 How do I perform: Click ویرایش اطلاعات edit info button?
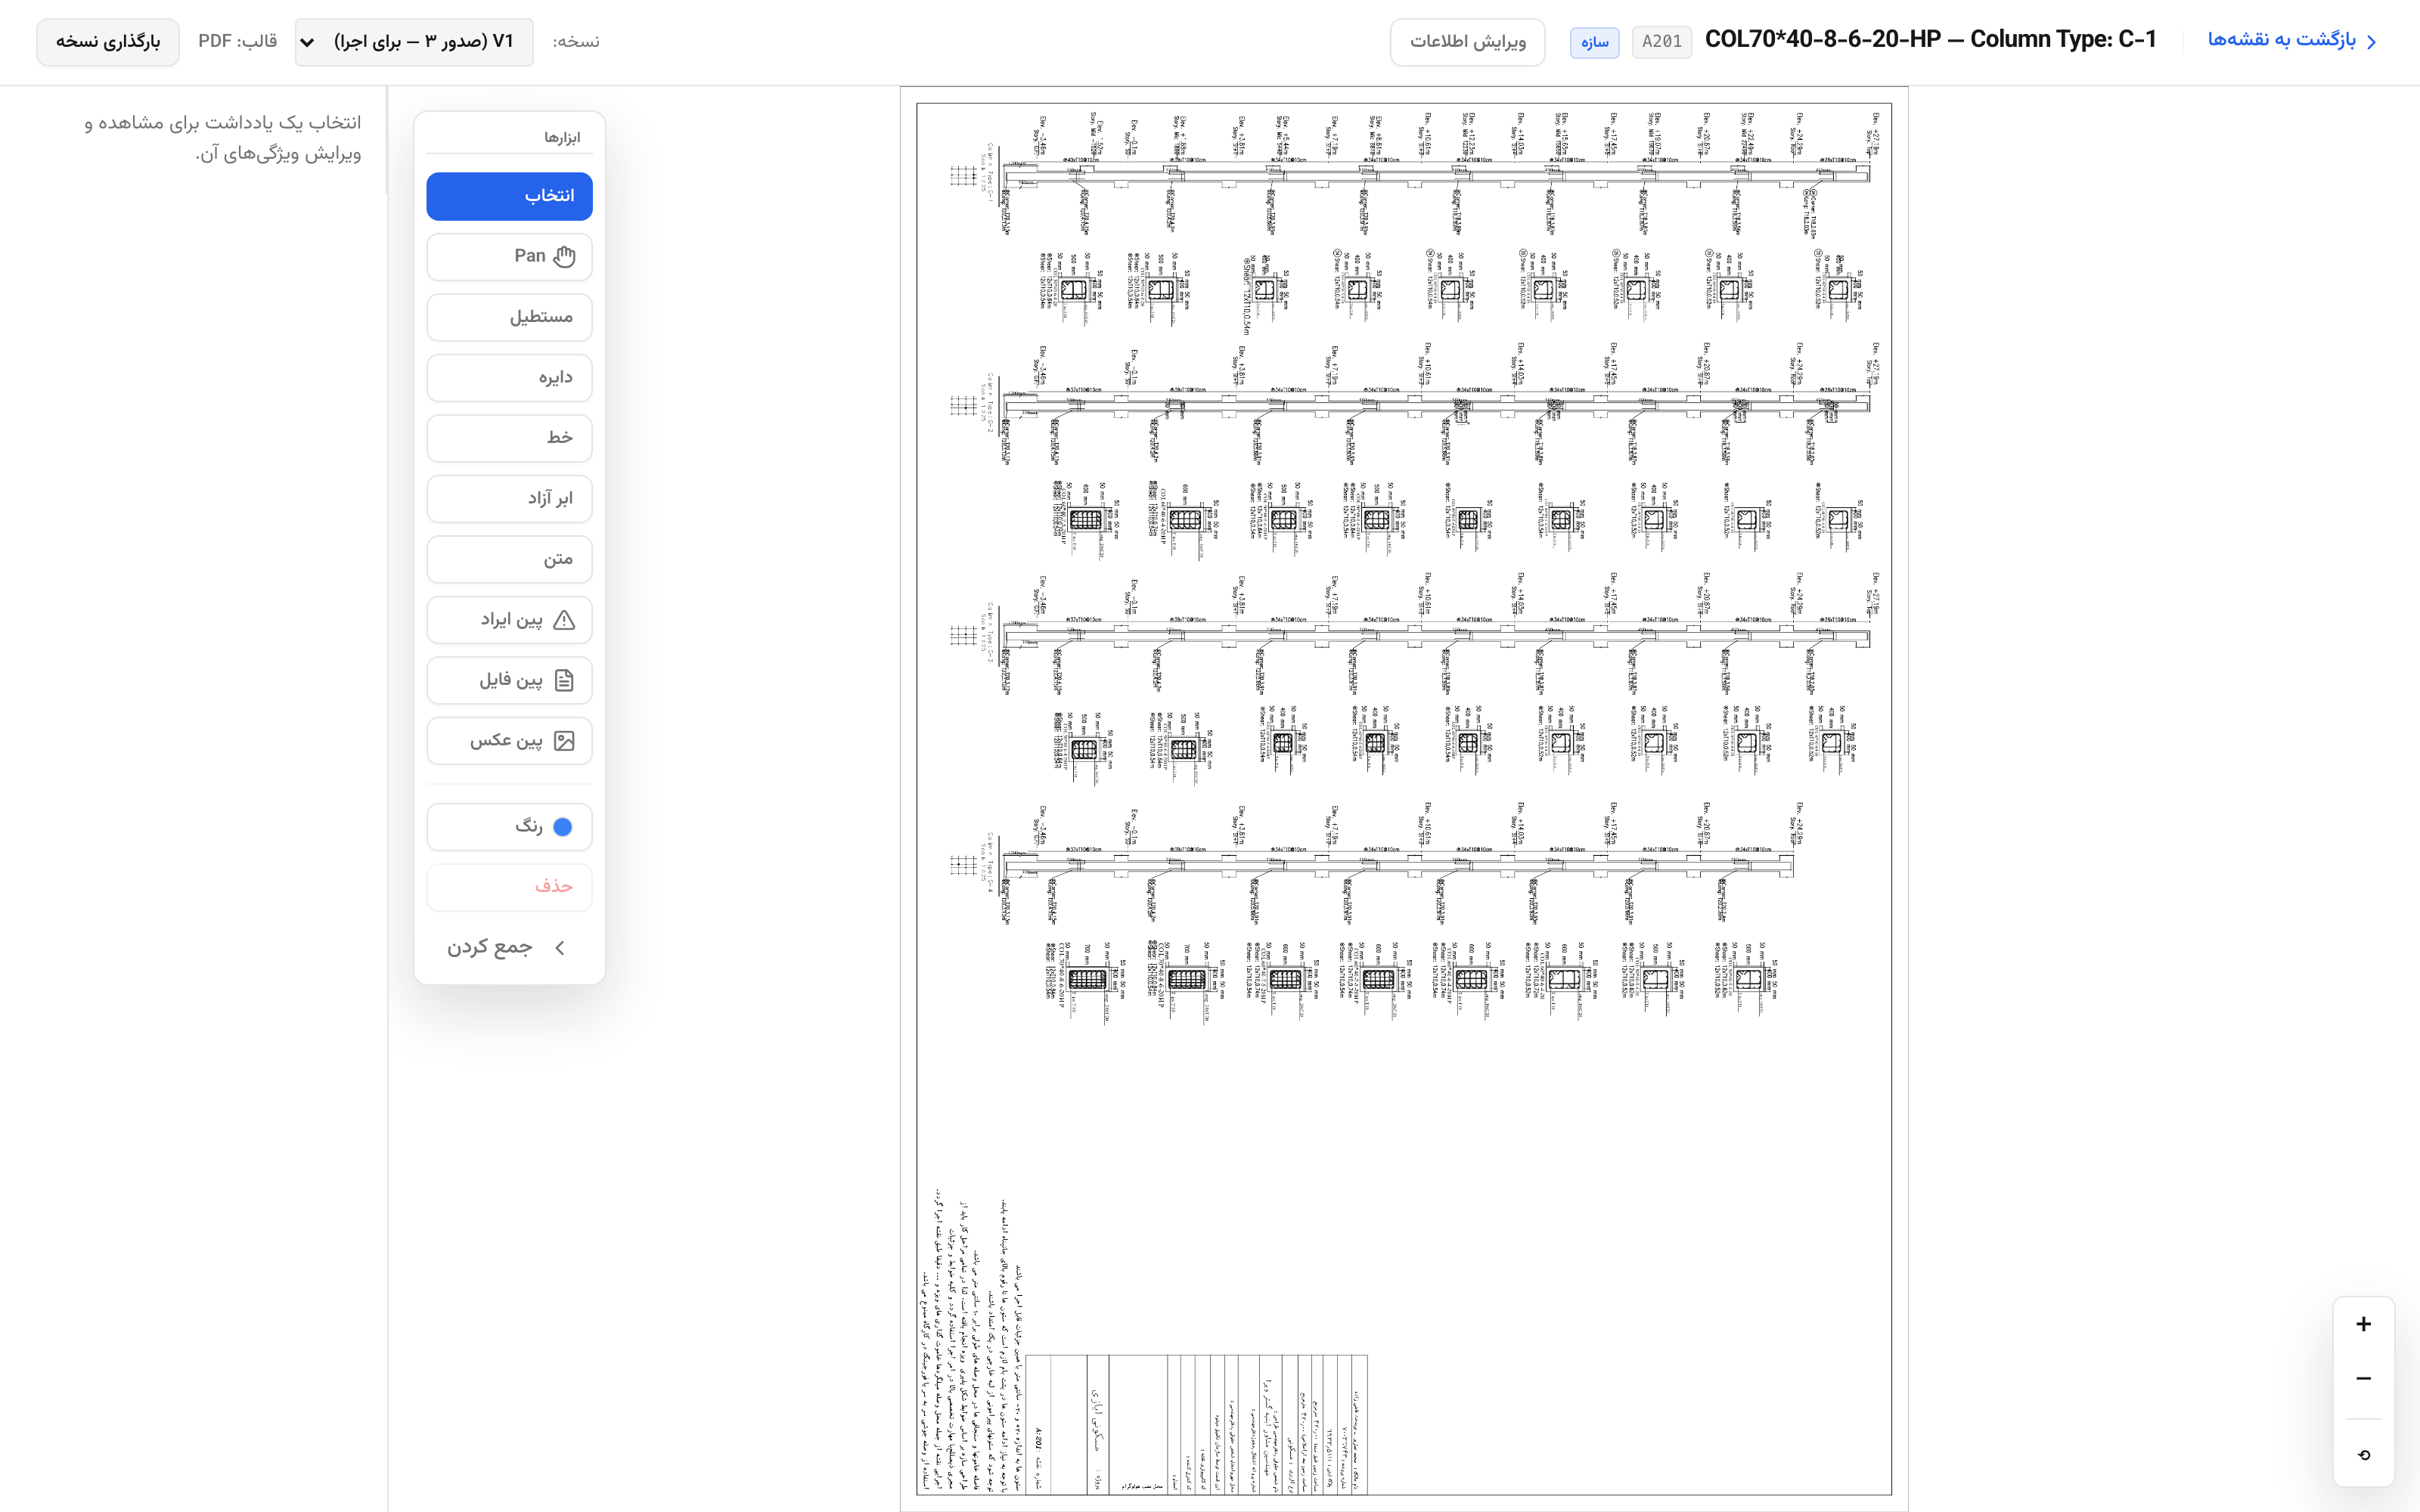(x=1467, y=42)
